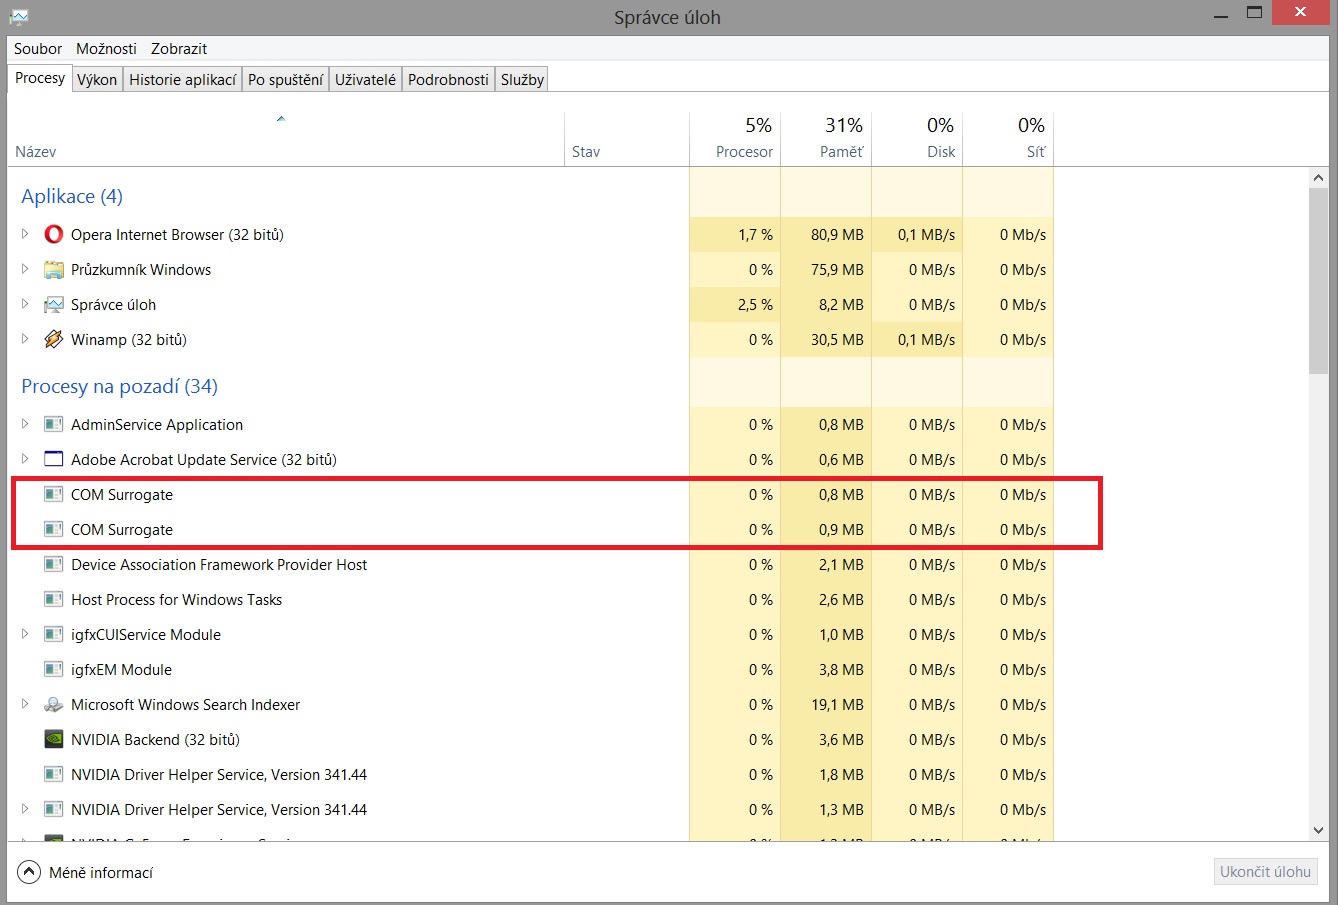Click the Opera Internet Browser icon
Viewport: 1338px width, 905px height.
(54, 235)
